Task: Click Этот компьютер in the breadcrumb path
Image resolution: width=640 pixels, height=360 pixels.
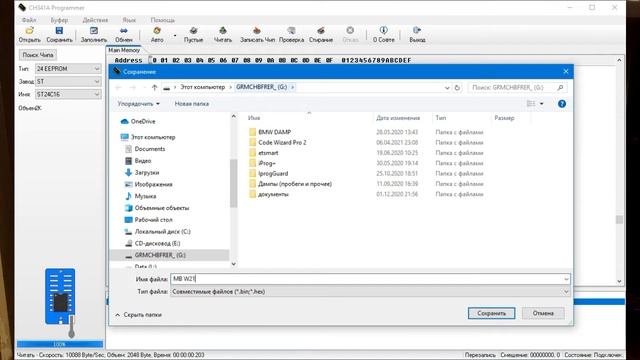Action: (x=202, y=87)
